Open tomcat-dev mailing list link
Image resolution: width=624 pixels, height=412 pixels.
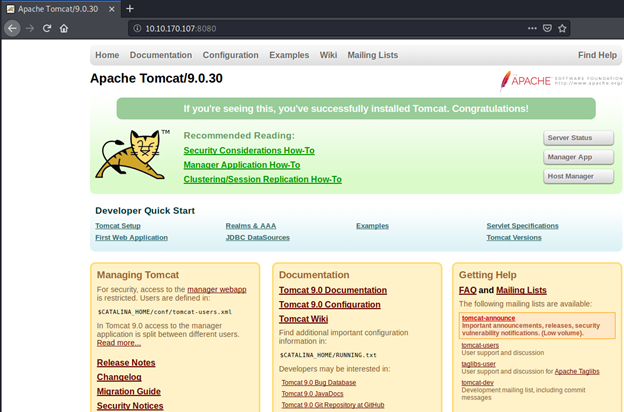point(477,383)
